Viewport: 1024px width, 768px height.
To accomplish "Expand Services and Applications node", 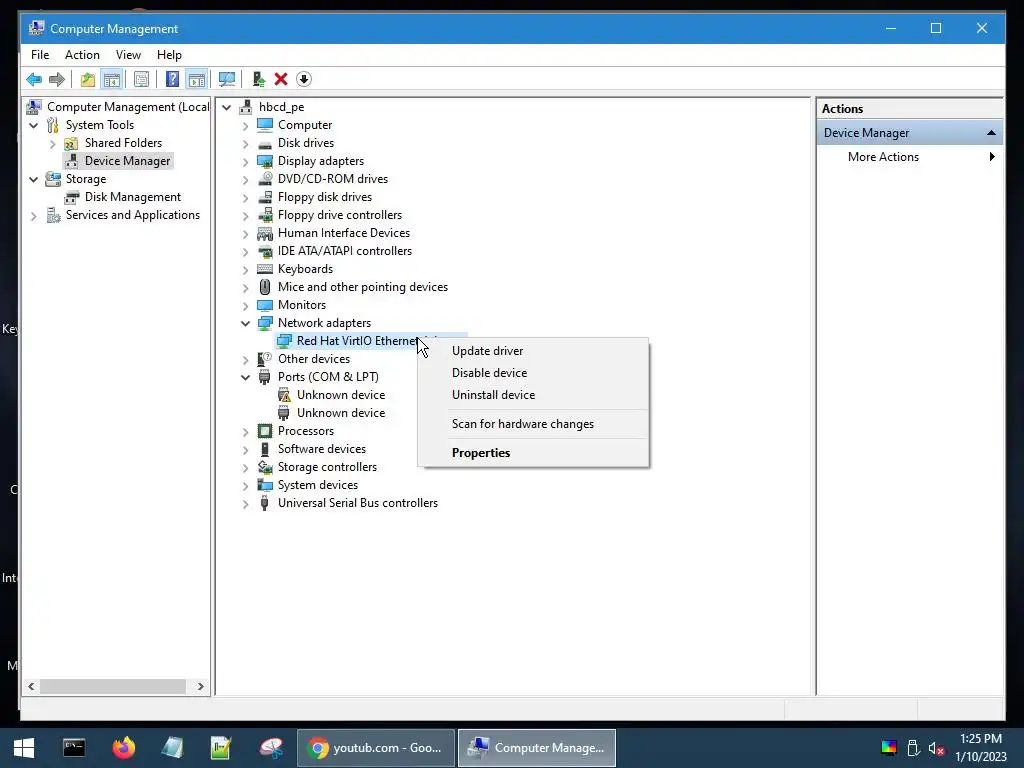I will tap(34, 216).
